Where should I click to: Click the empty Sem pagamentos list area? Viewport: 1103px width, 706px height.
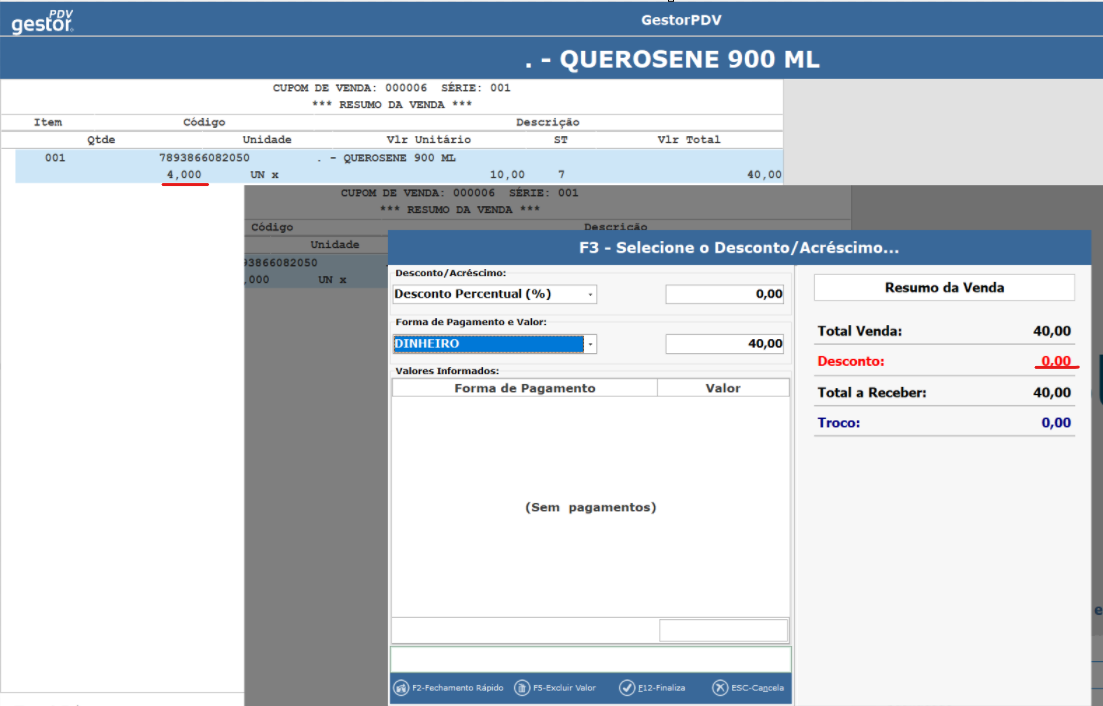[590, 507]
